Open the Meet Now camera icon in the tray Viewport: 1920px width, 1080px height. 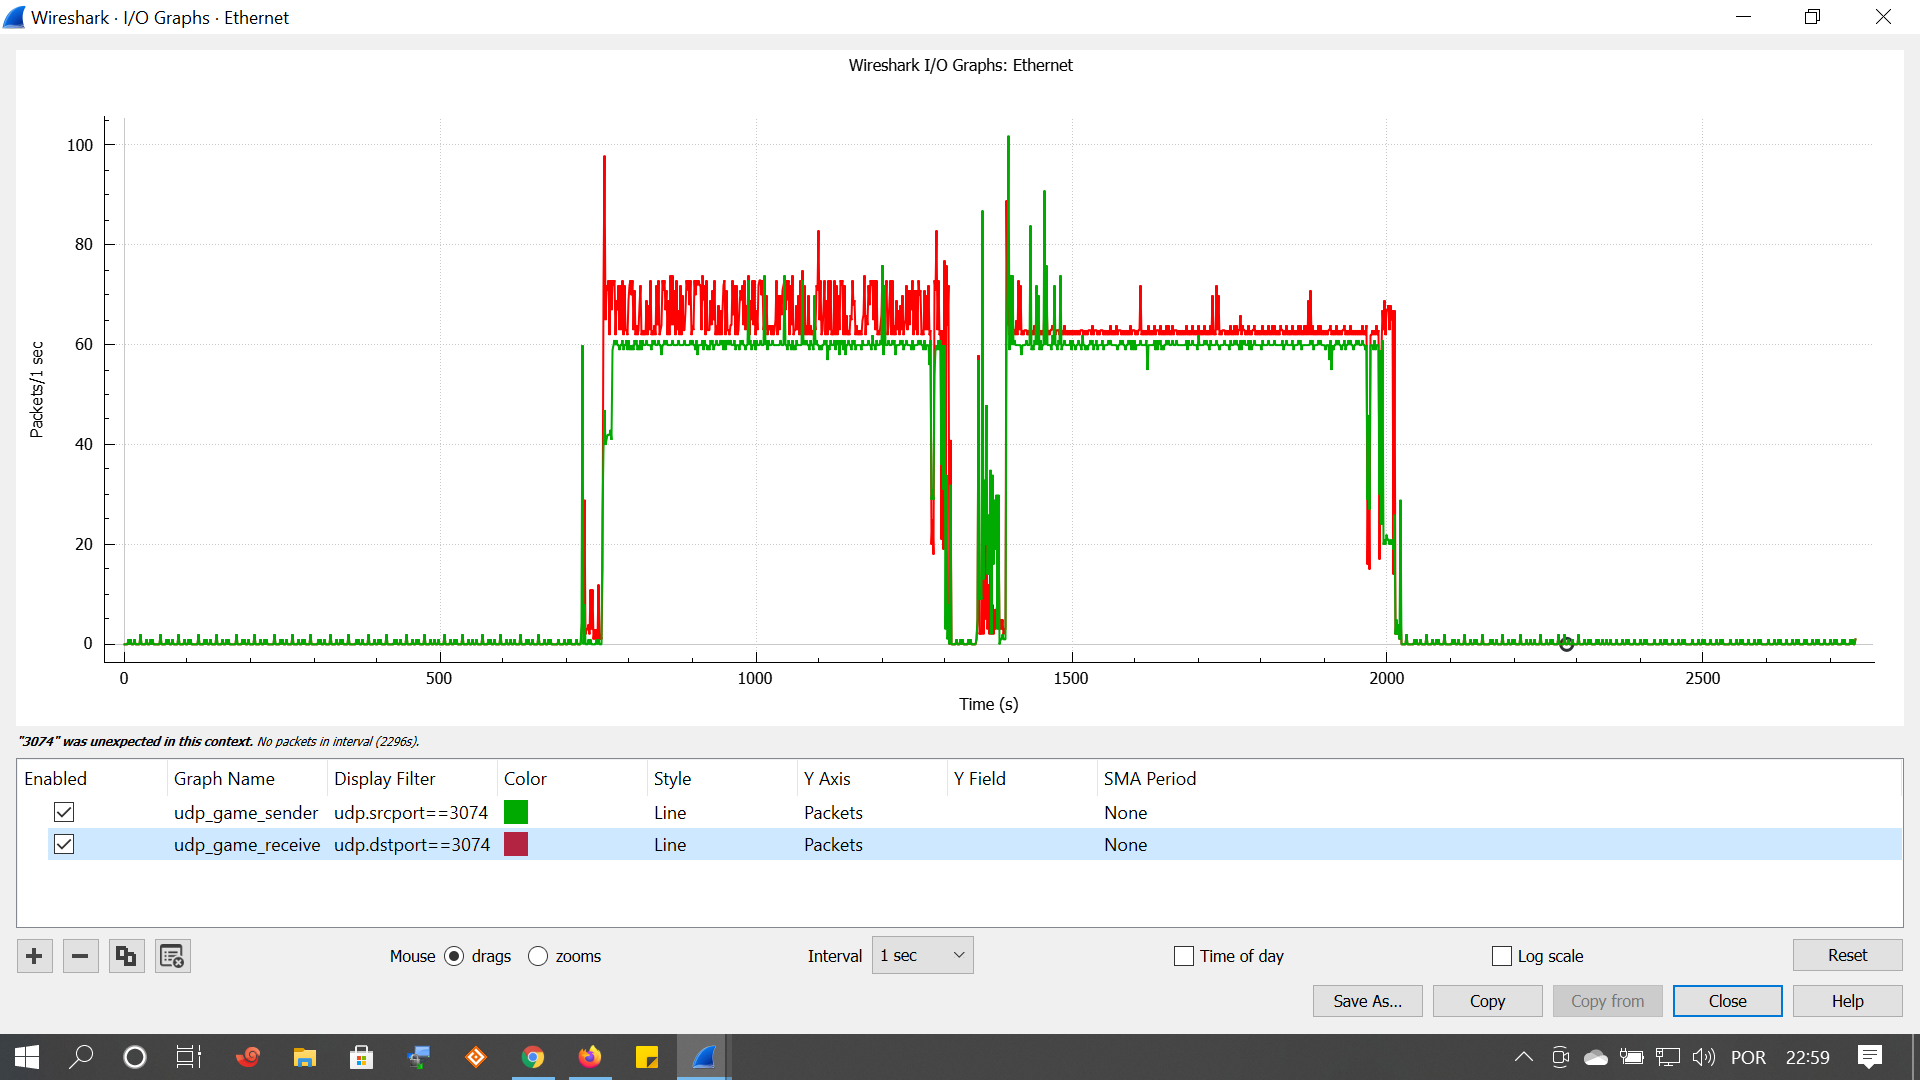1560,1057
